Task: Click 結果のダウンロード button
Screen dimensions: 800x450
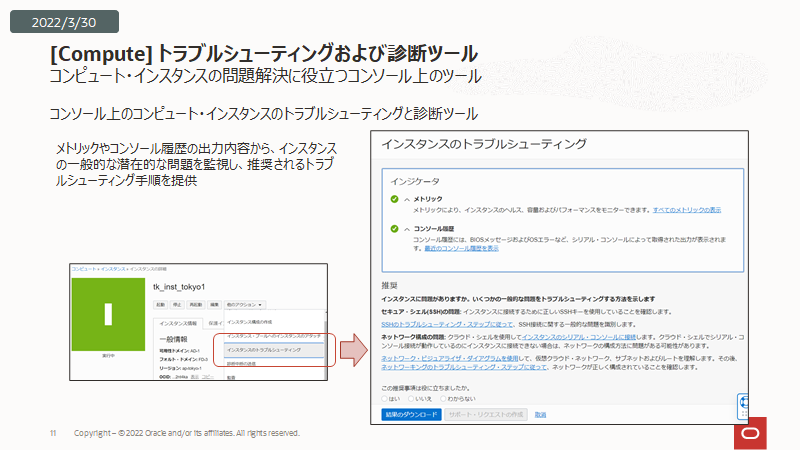Action: coord(411,414)
